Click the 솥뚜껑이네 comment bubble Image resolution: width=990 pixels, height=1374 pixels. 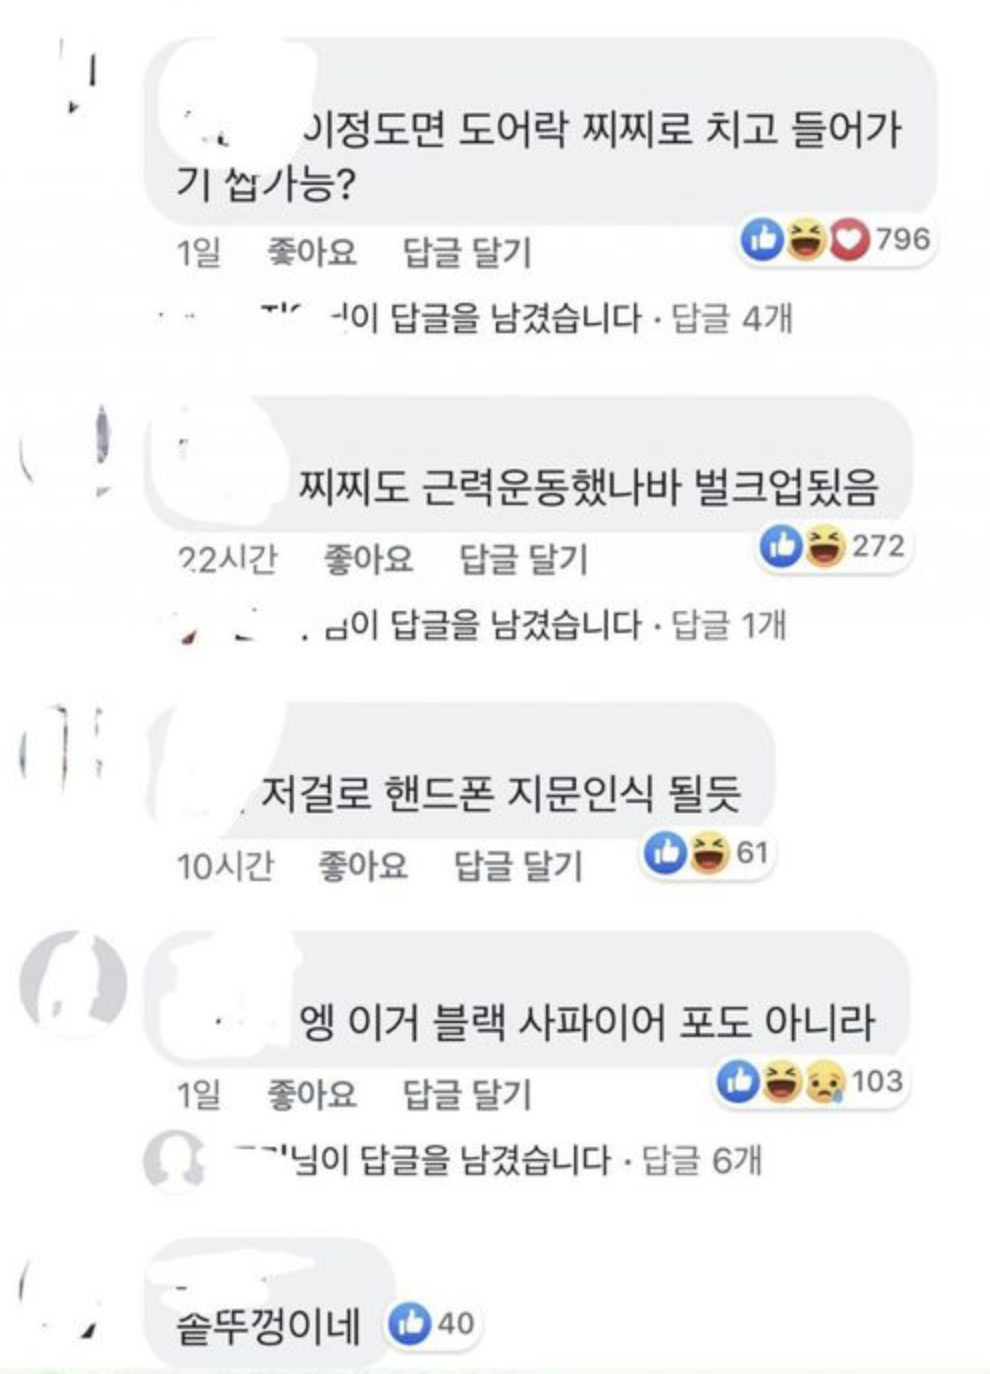tap(268, 1306)
